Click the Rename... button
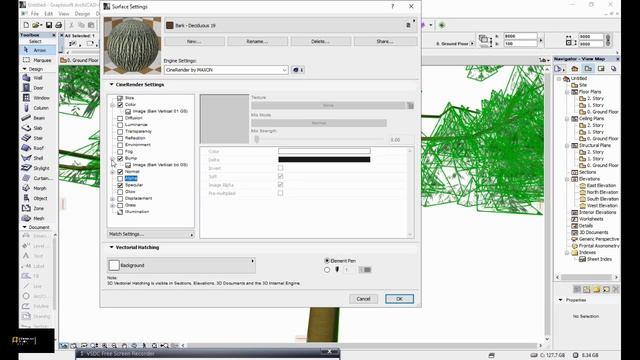 pyautogui.click(x=258, y=41)
